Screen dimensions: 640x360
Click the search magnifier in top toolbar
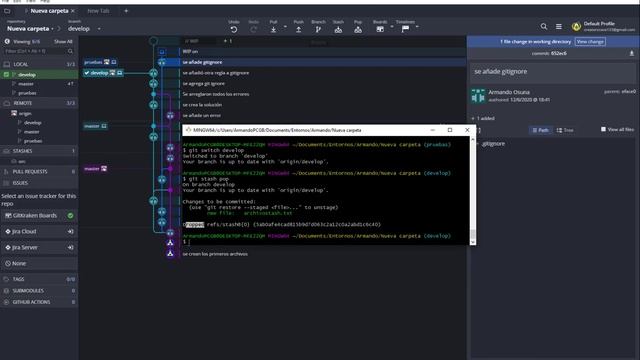[x=544, y=27]
